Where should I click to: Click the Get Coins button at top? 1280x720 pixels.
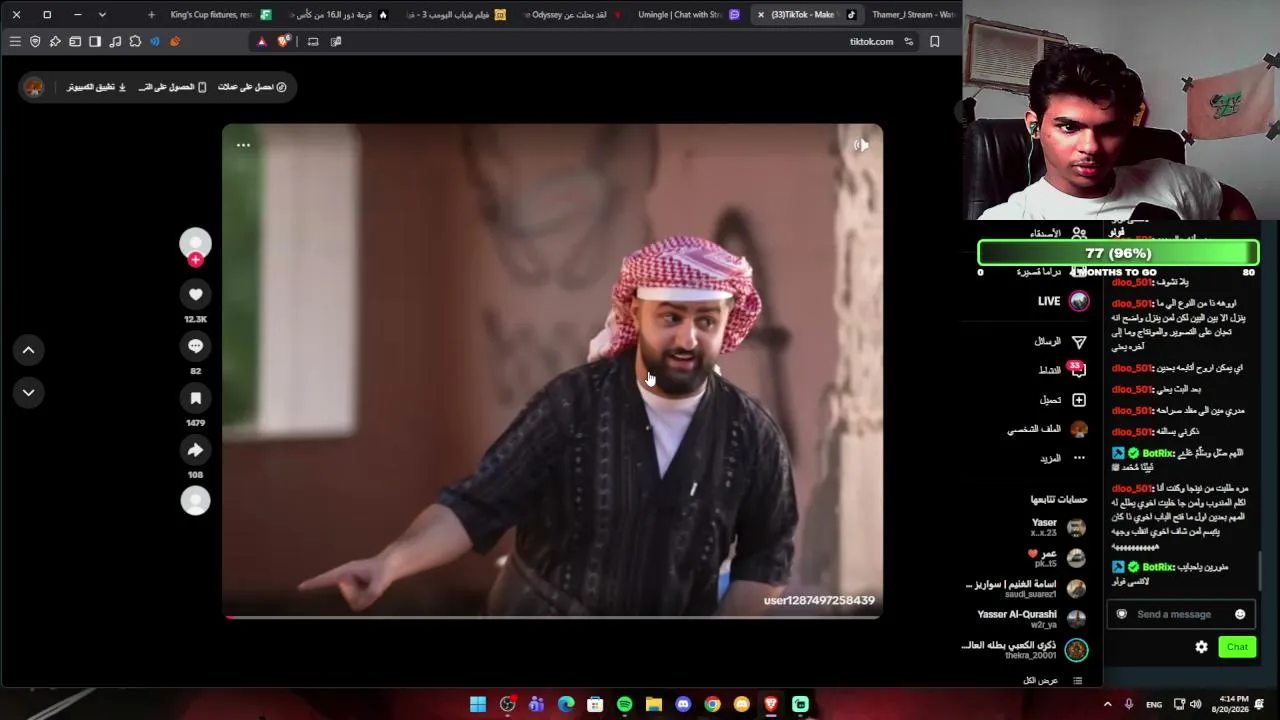coord(252,87)
